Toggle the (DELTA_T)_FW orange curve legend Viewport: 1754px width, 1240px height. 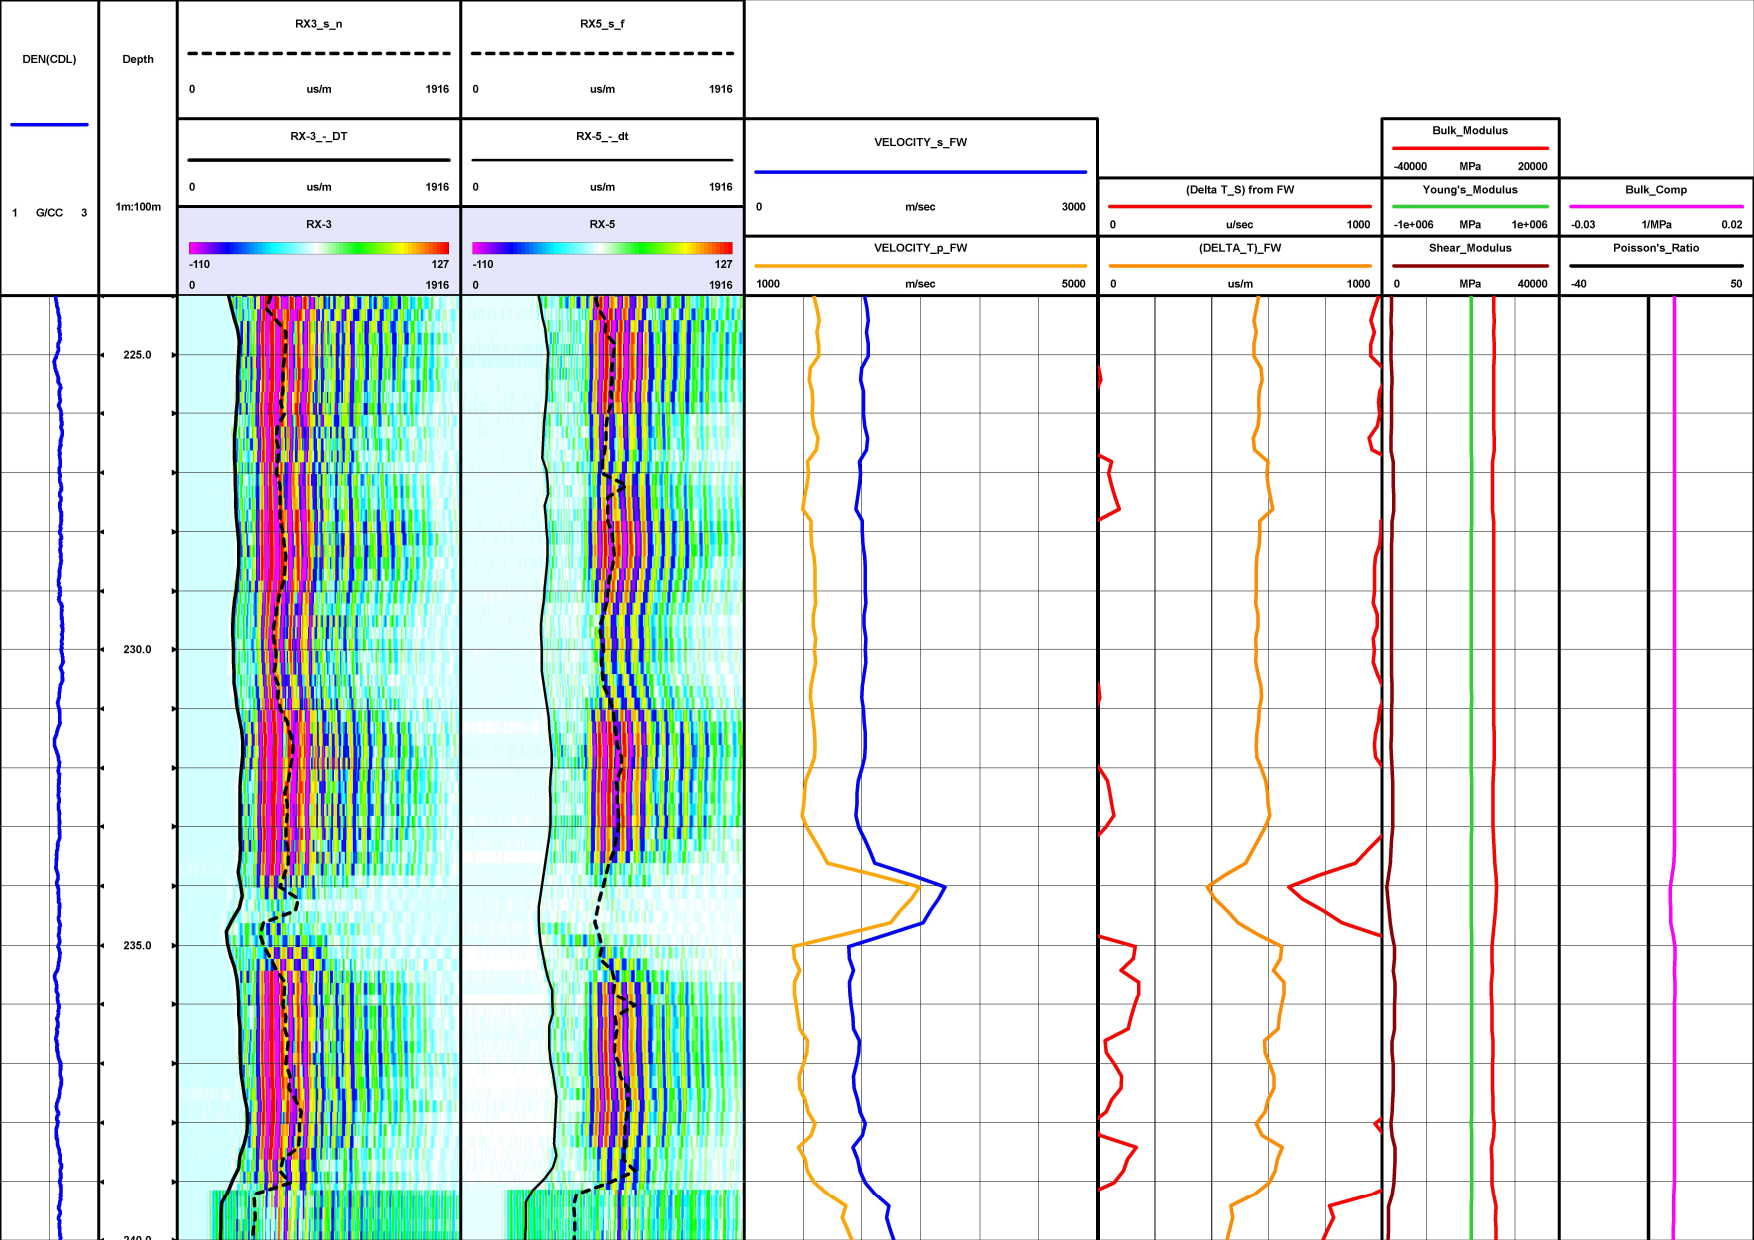click(1240, 265)
